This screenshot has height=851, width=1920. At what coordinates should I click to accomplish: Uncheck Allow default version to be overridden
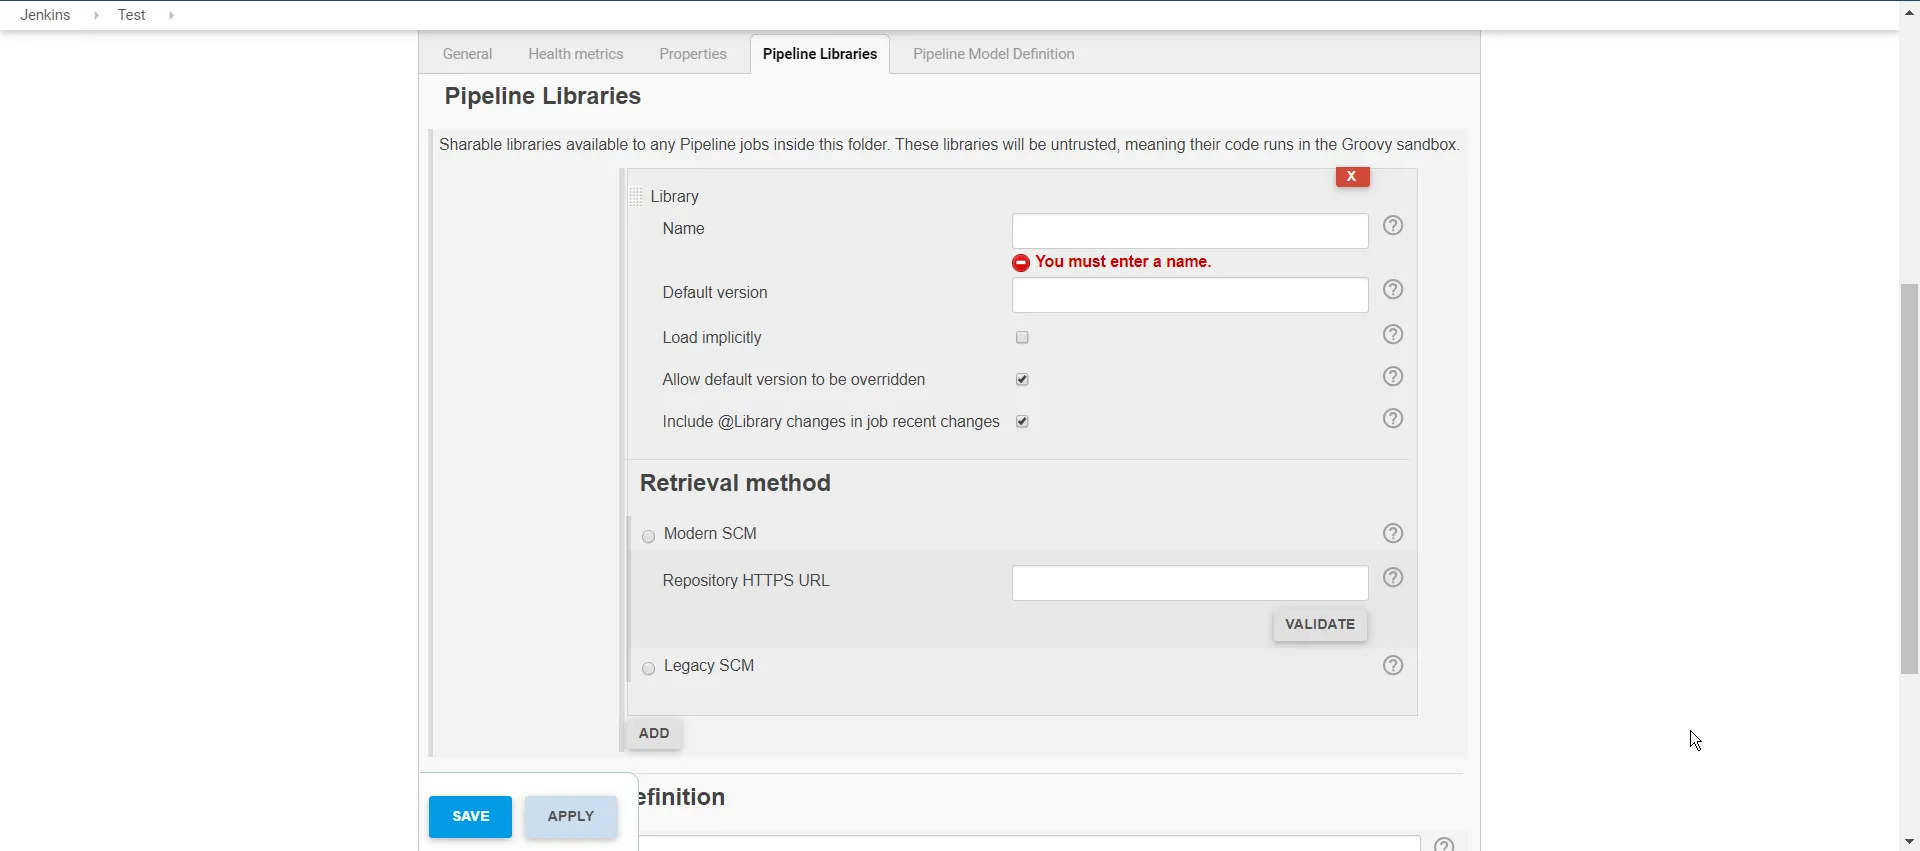[1022, 380]
